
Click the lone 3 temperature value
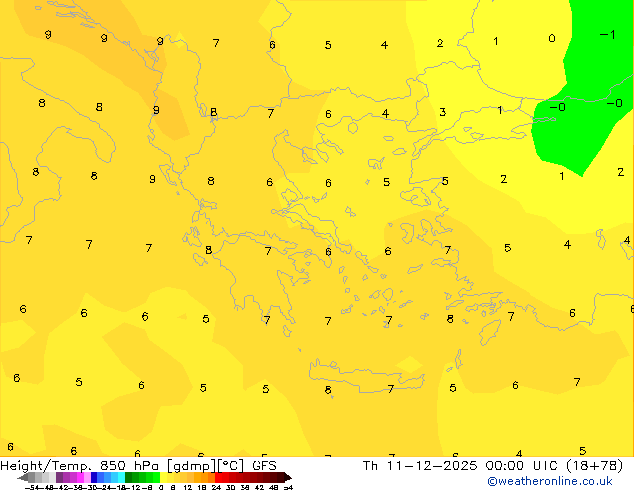442,112
